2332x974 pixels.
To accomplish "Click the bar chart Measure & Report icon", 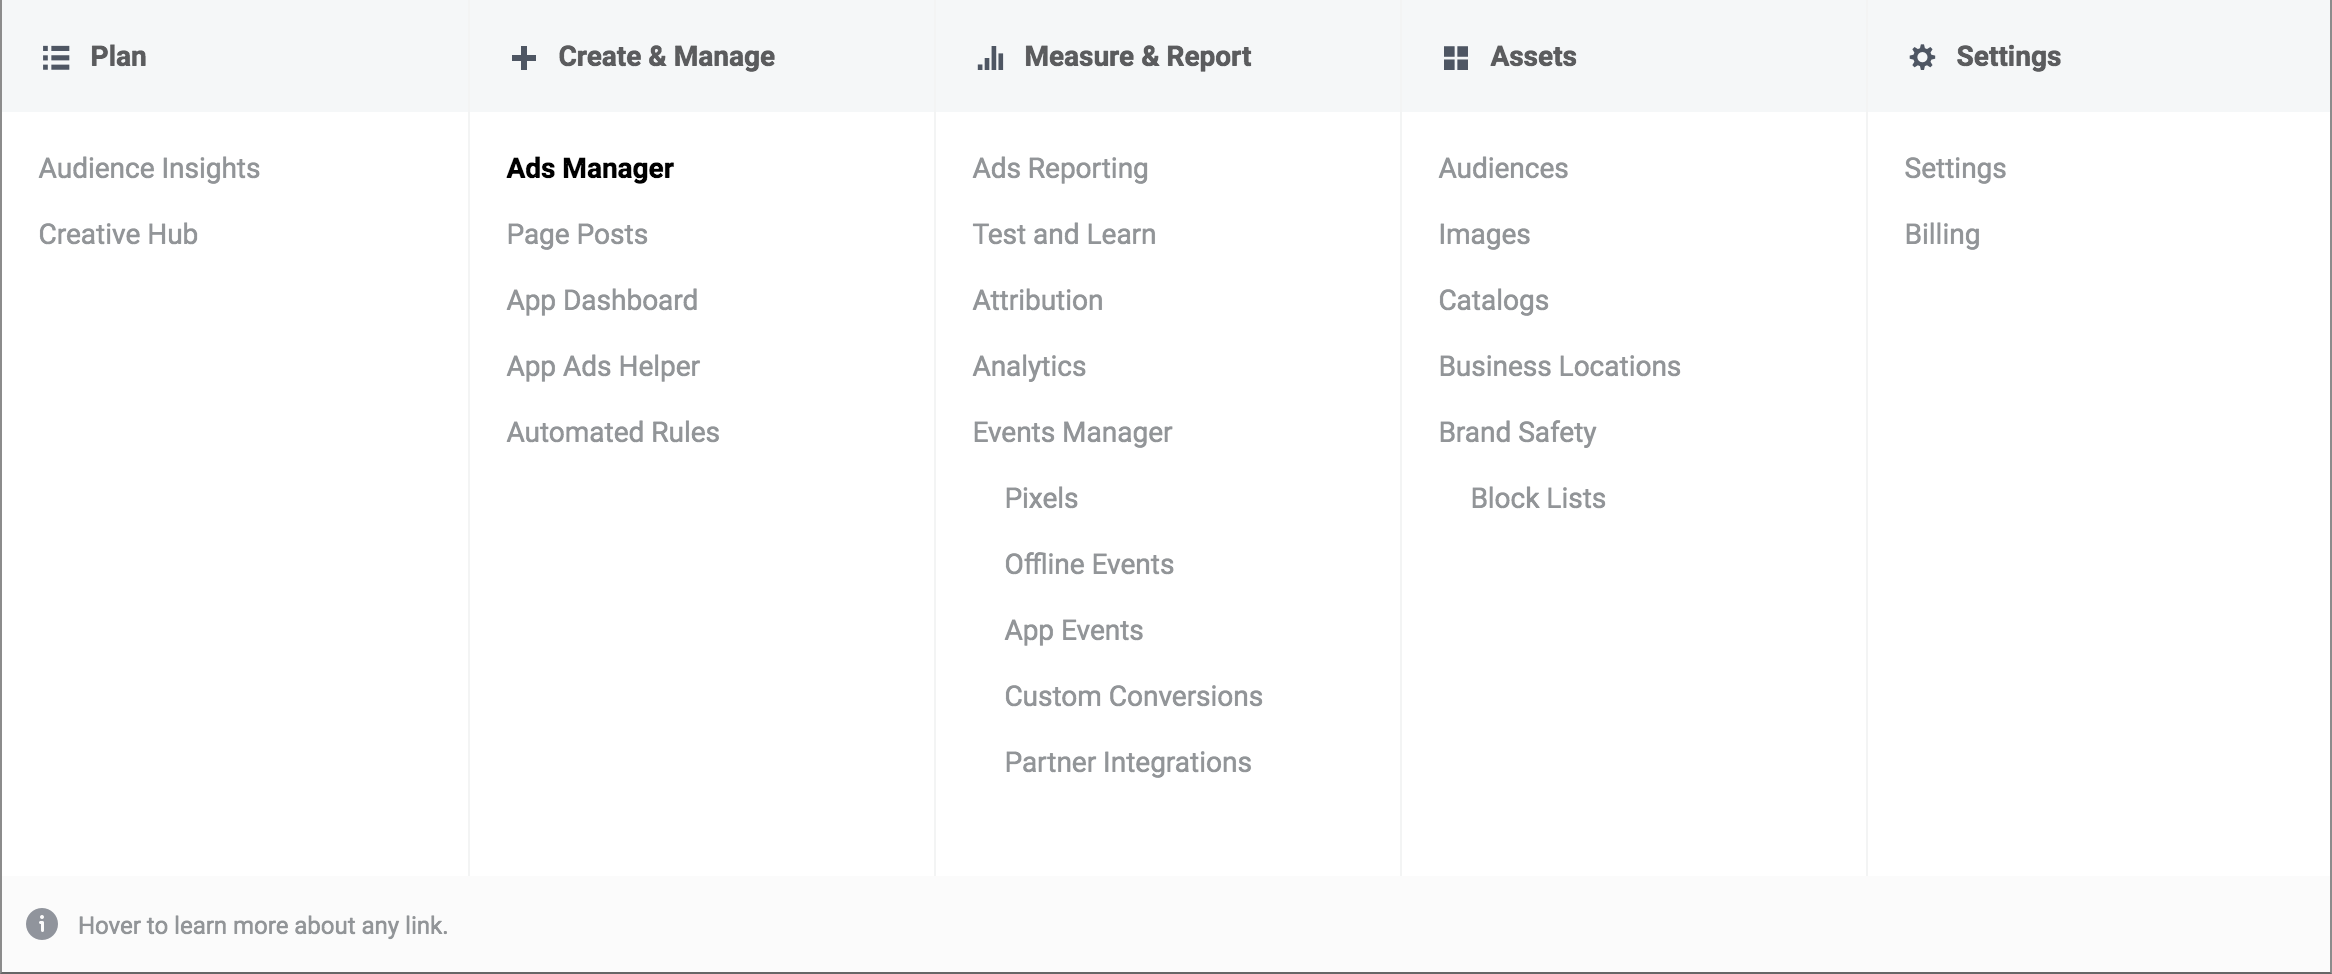I will pos(990,59).
